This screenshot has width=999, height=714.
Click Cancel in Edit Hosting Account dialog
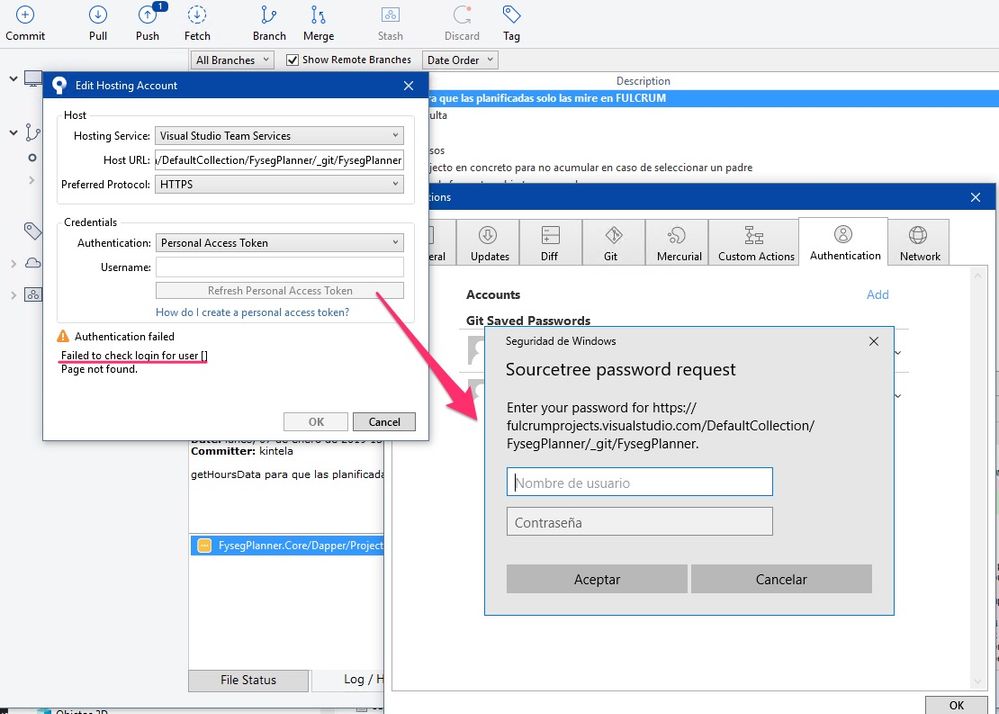click(384, 422)
